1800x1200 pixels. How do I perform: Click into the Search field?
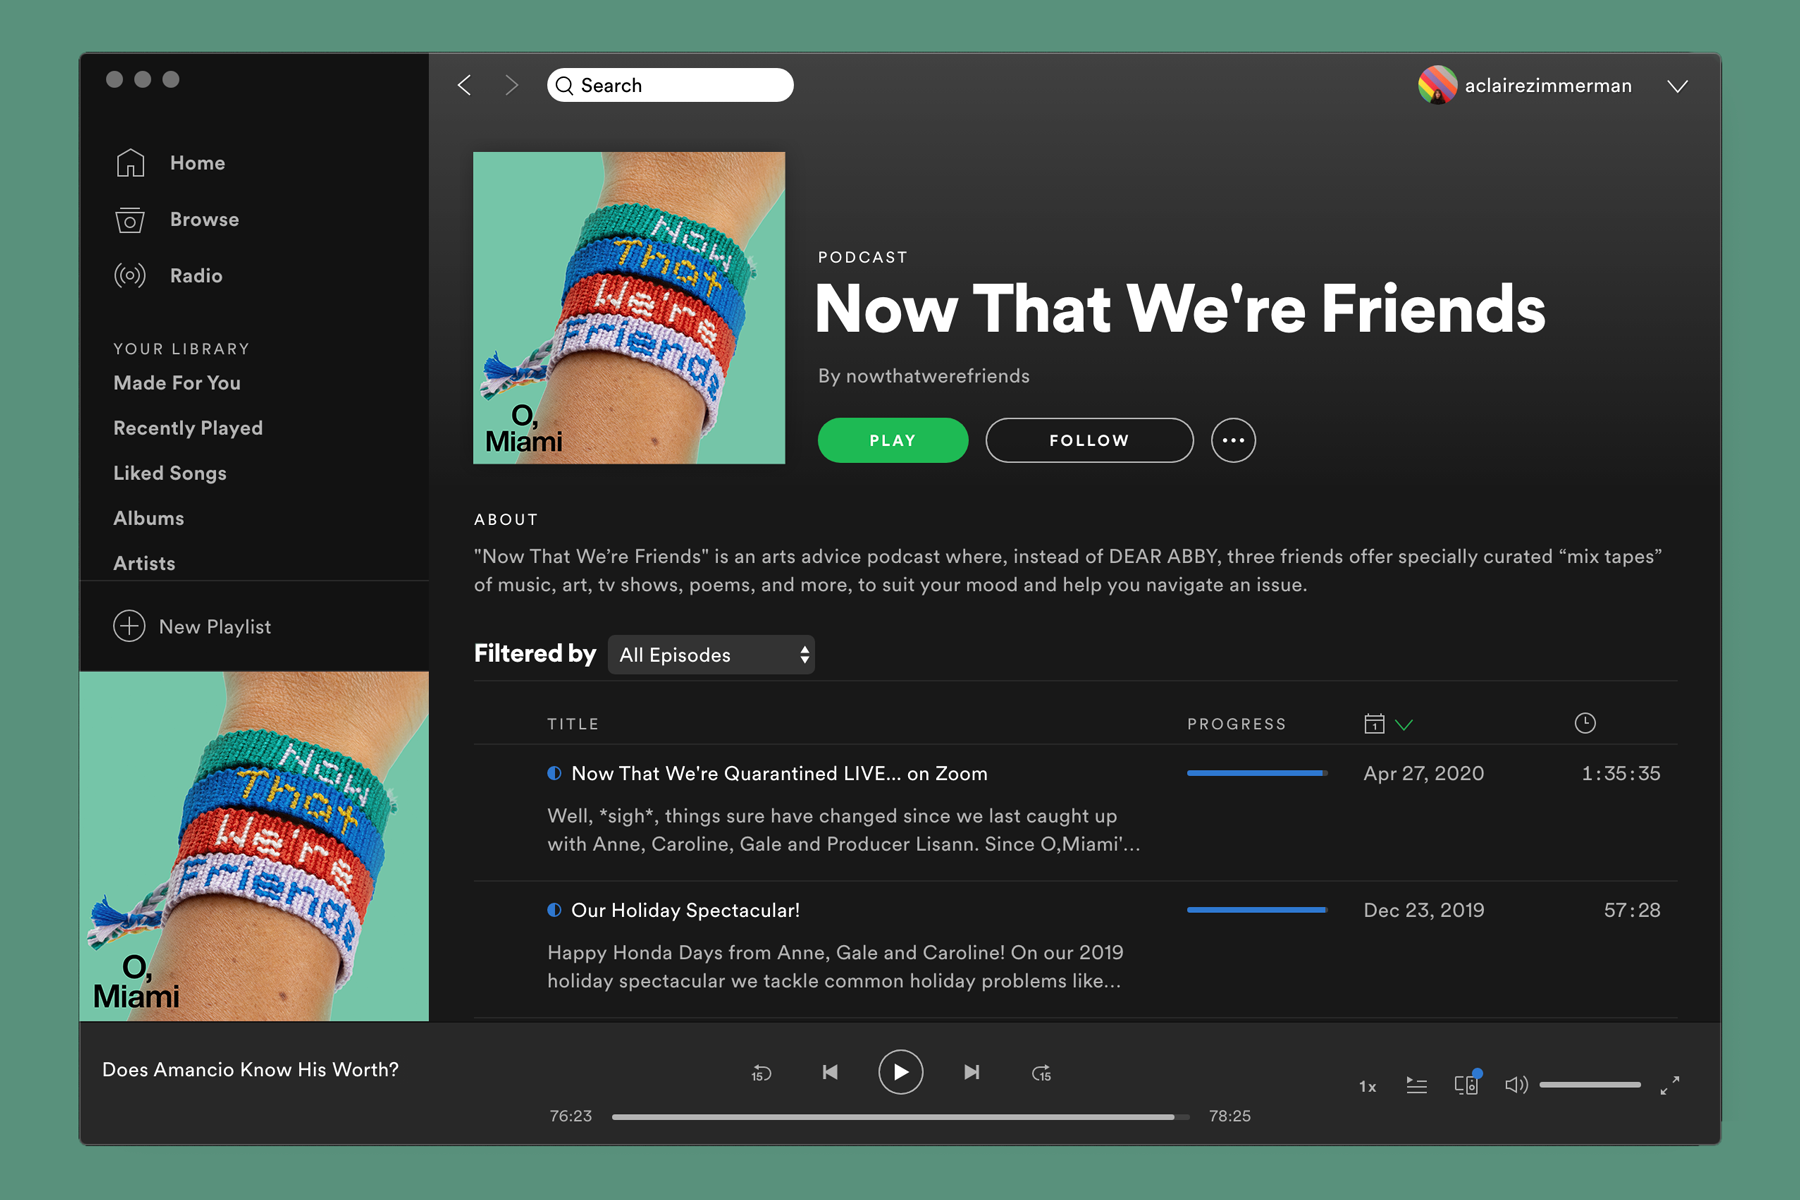click(x=670, y=85)
